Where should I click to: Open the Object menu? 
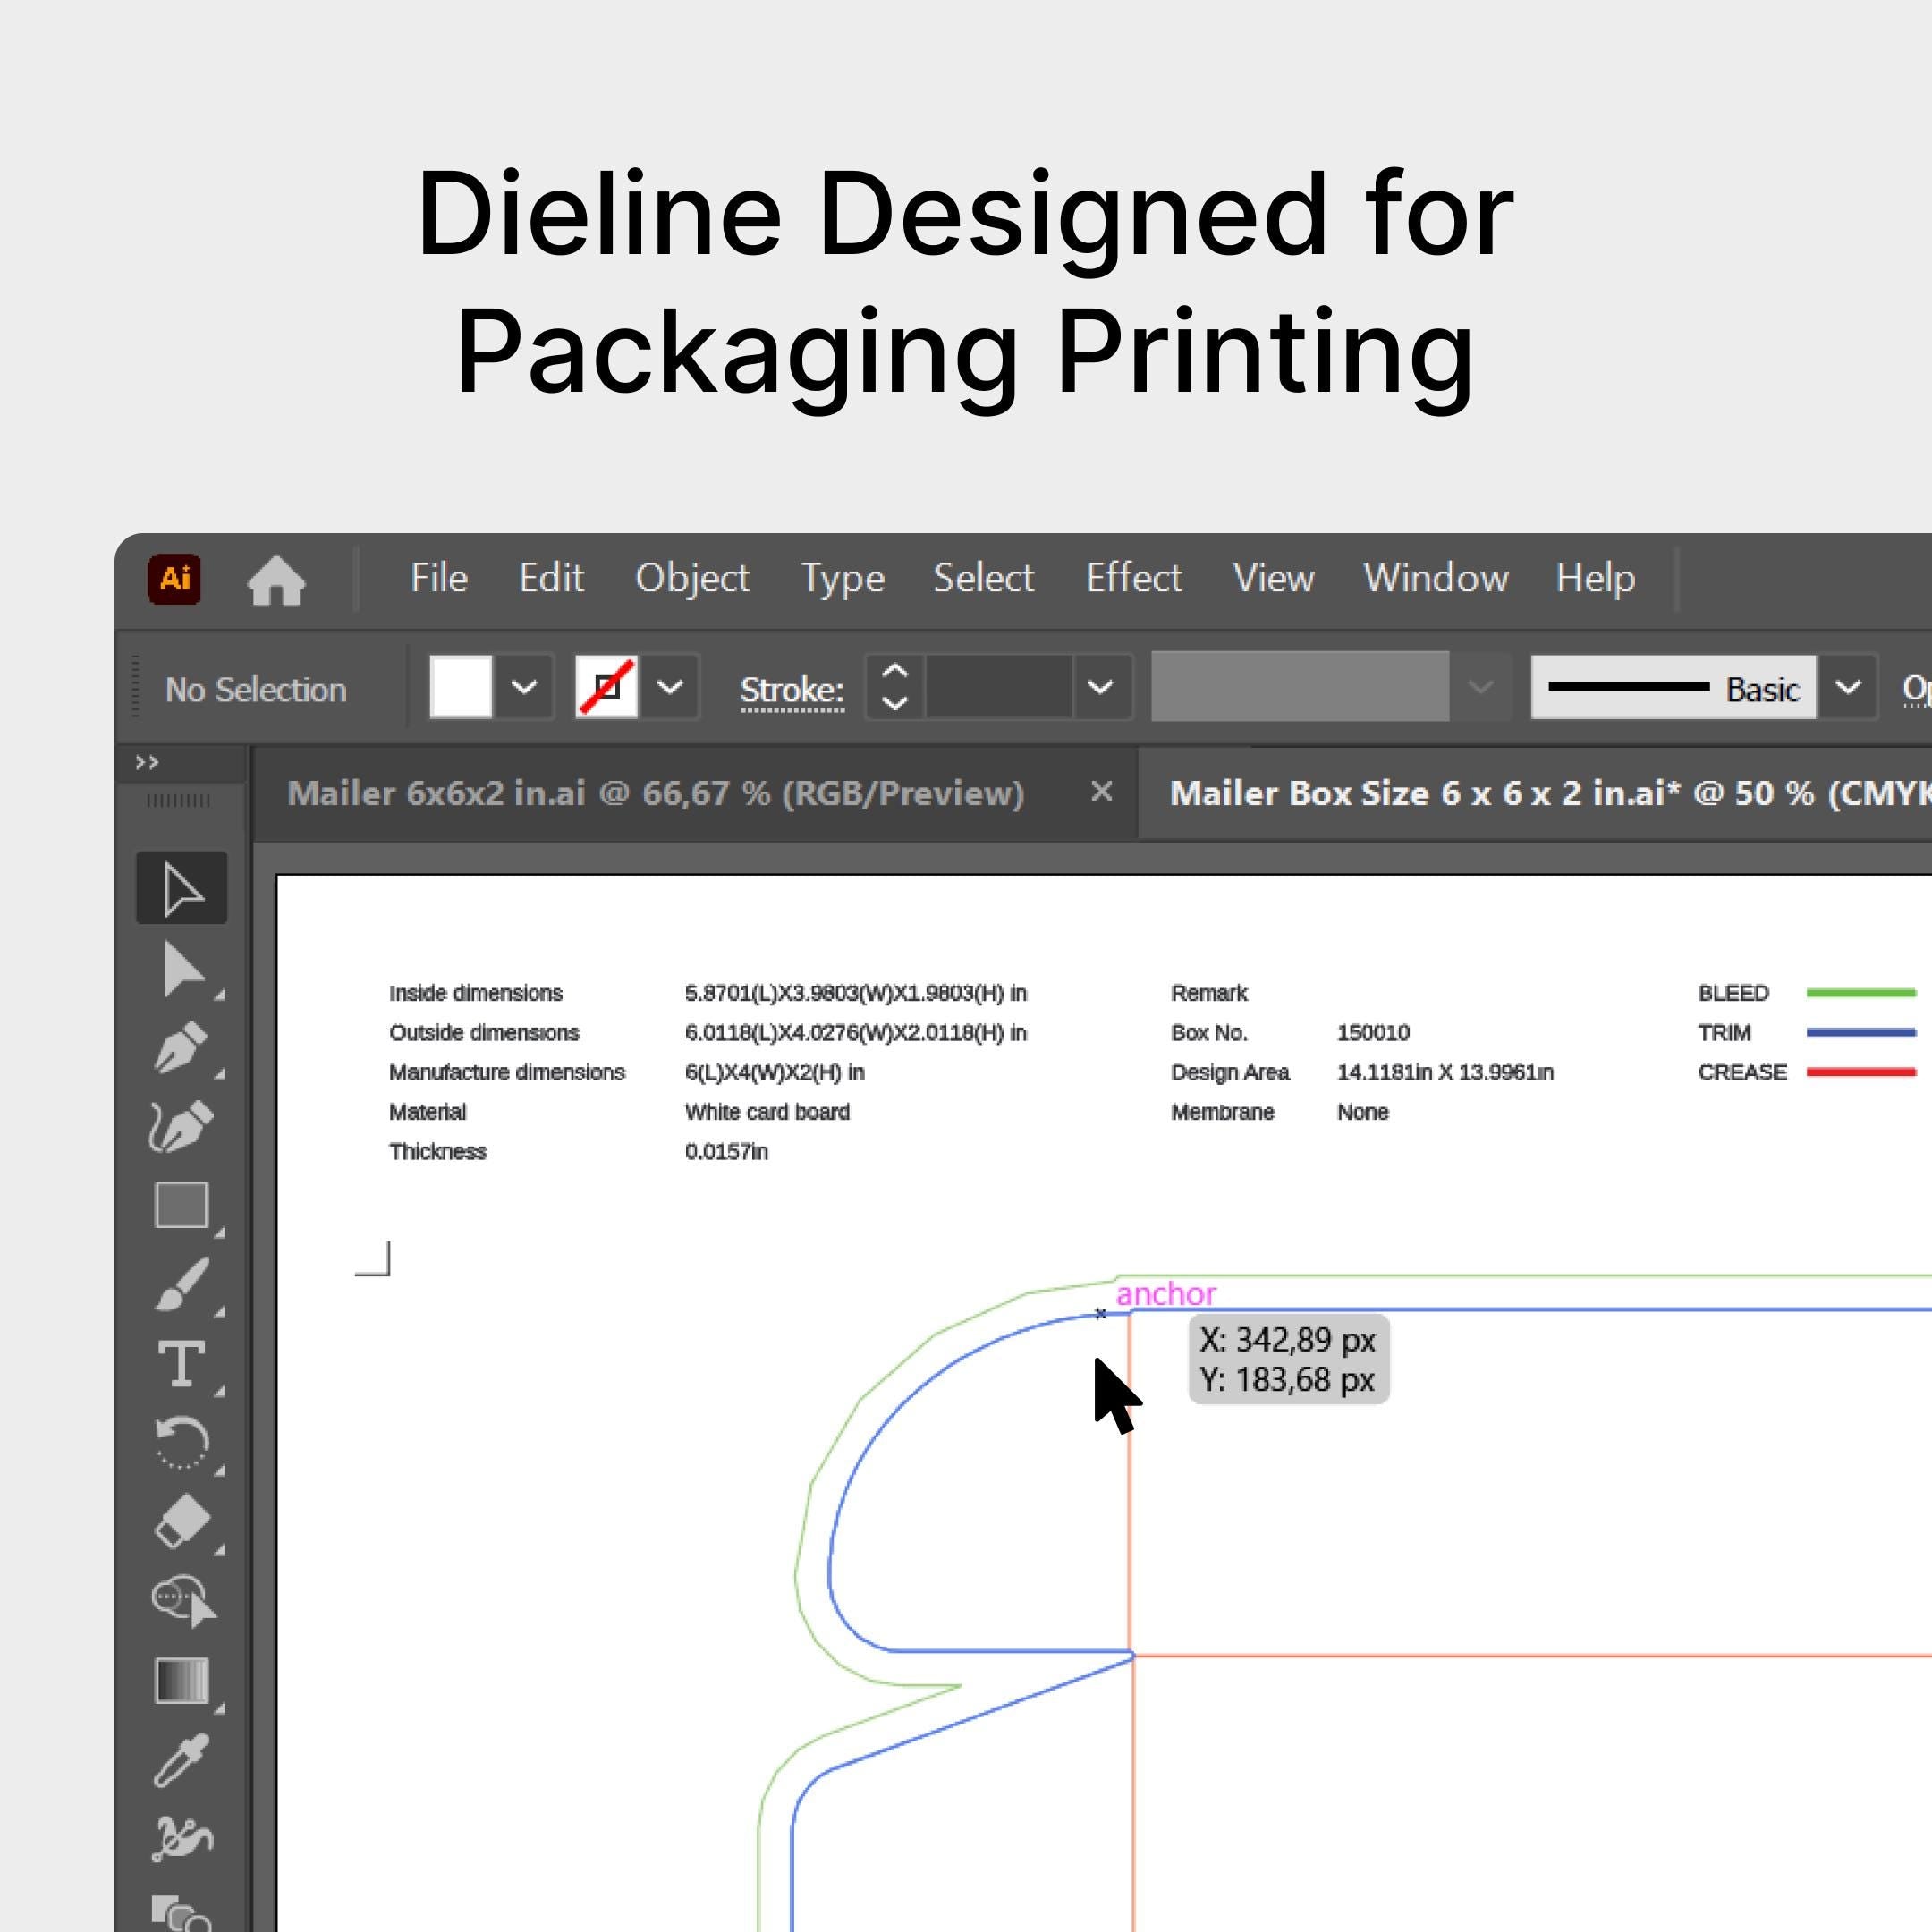point(692,578)
